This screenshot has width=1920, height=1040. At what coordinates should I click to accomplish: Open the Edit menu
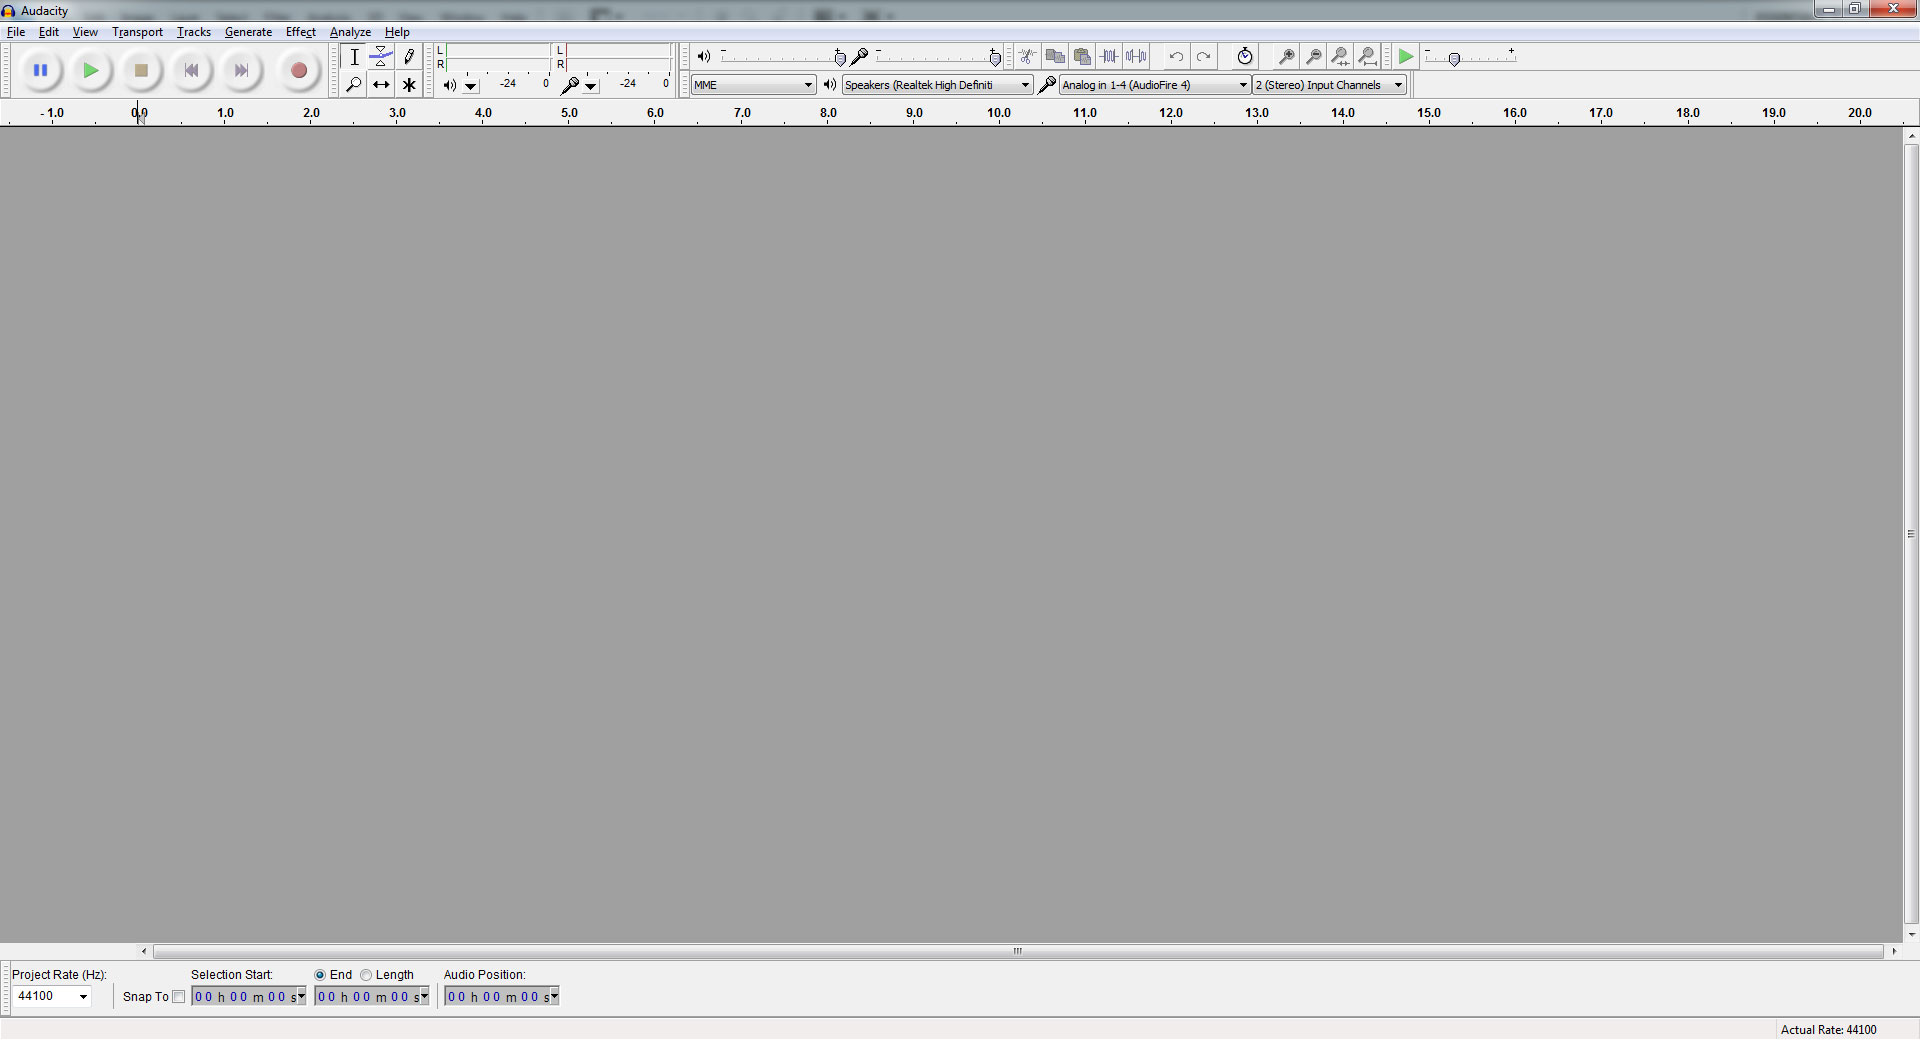[x=48, y=32]
